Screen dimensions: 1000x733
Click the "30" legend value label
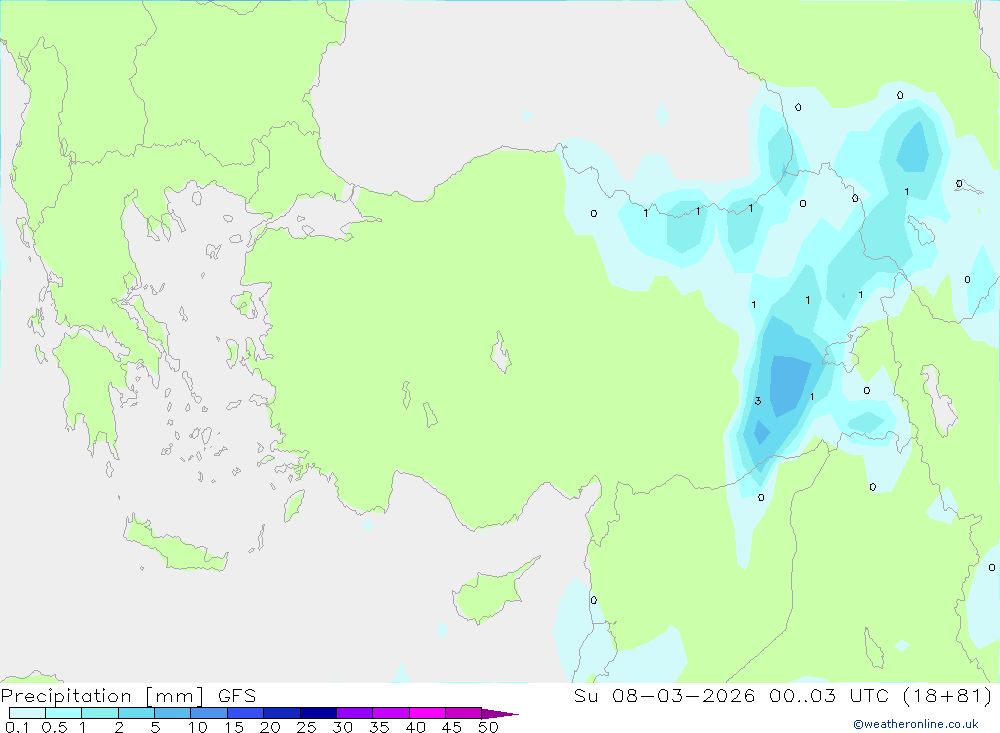pos(342,727)
